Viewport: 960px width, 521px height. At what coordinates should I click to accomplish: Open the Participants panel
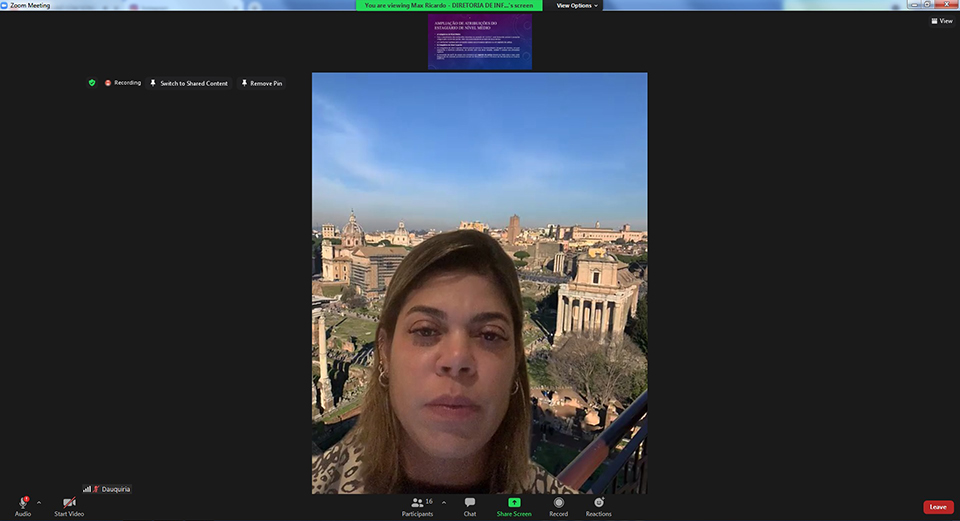pos(418,502)
